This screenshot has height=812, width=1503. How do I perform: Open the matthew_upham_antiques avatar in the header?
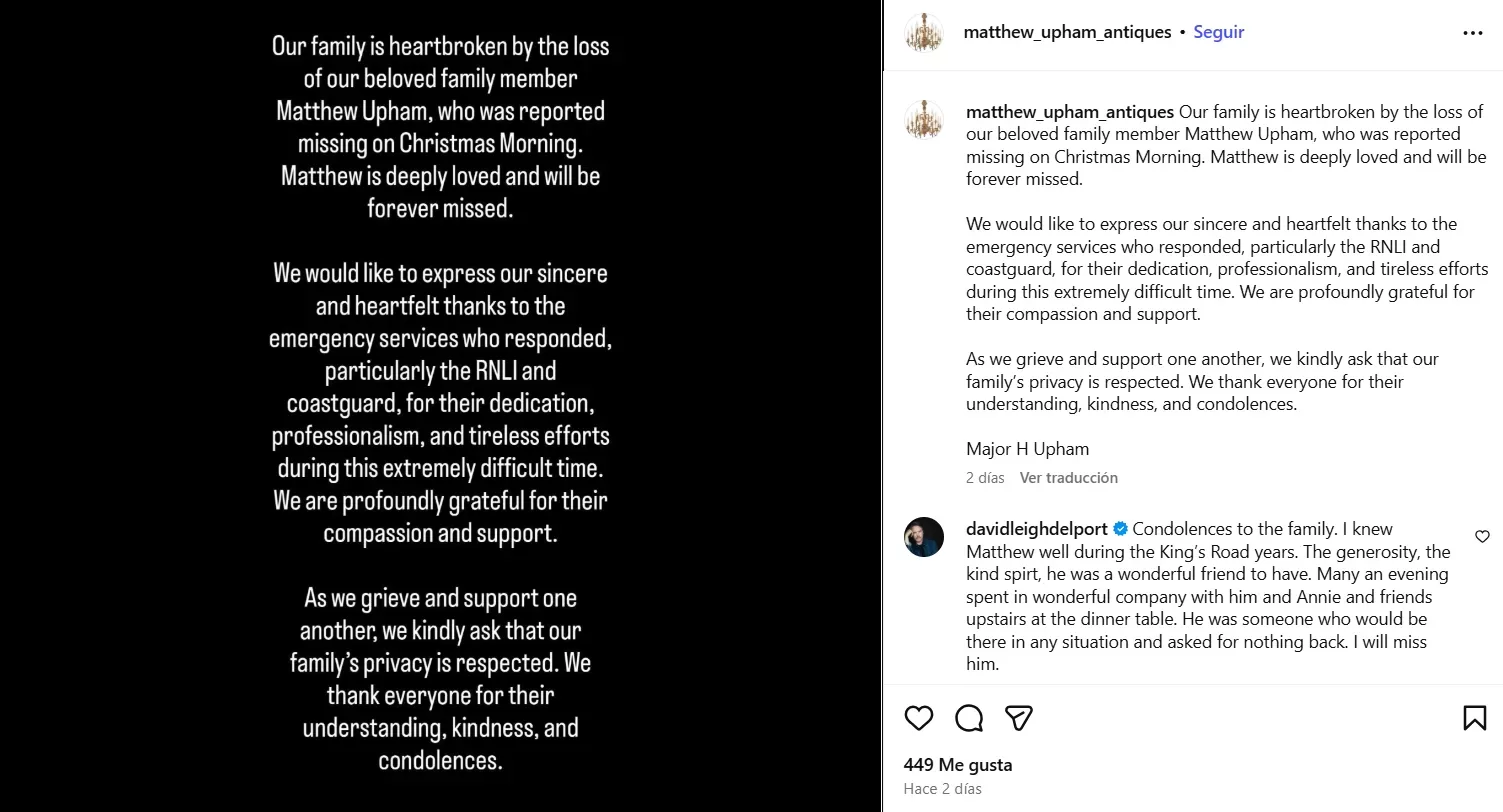click(x=924, y=33)
